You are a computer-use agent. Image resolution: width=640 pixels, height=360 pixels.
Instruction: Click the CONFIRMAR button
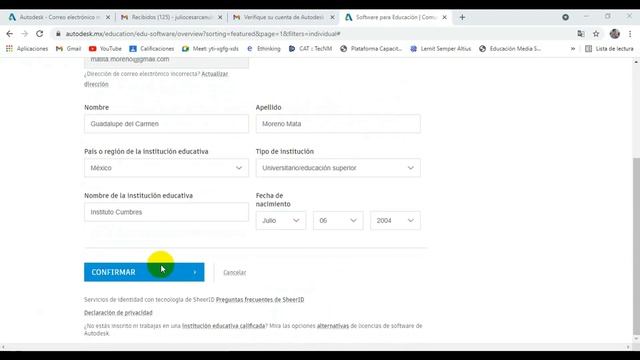point(144,272)
